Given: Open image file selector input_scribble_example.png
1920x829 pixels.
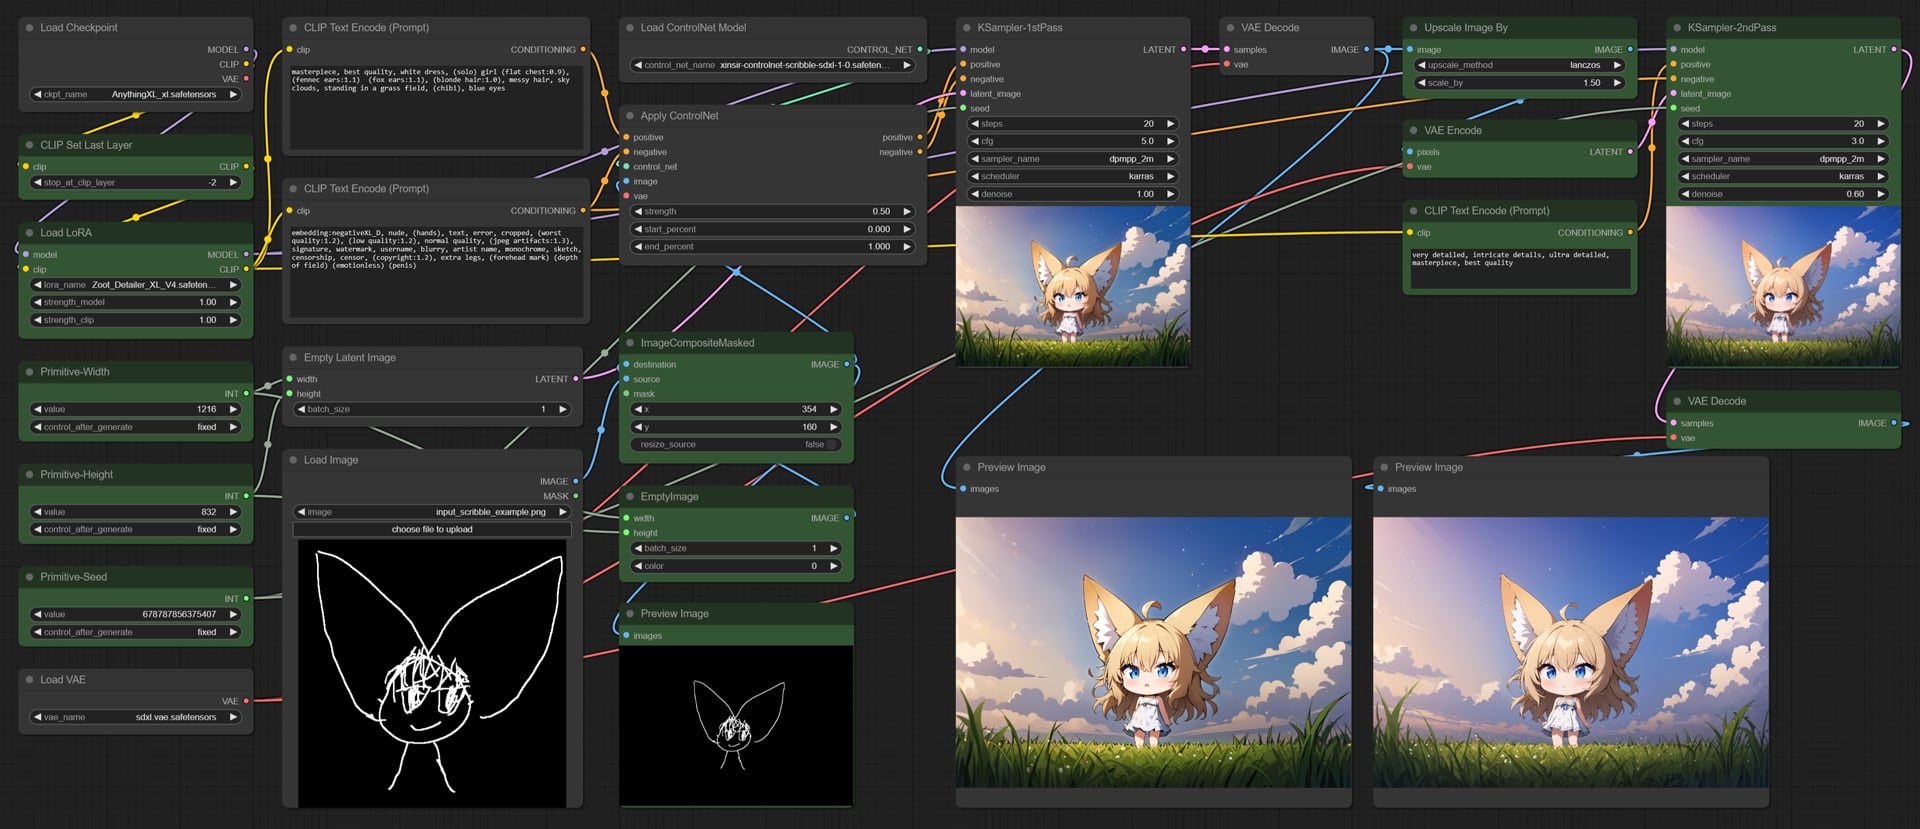Looking at the screenshot, I should (432, 512).
